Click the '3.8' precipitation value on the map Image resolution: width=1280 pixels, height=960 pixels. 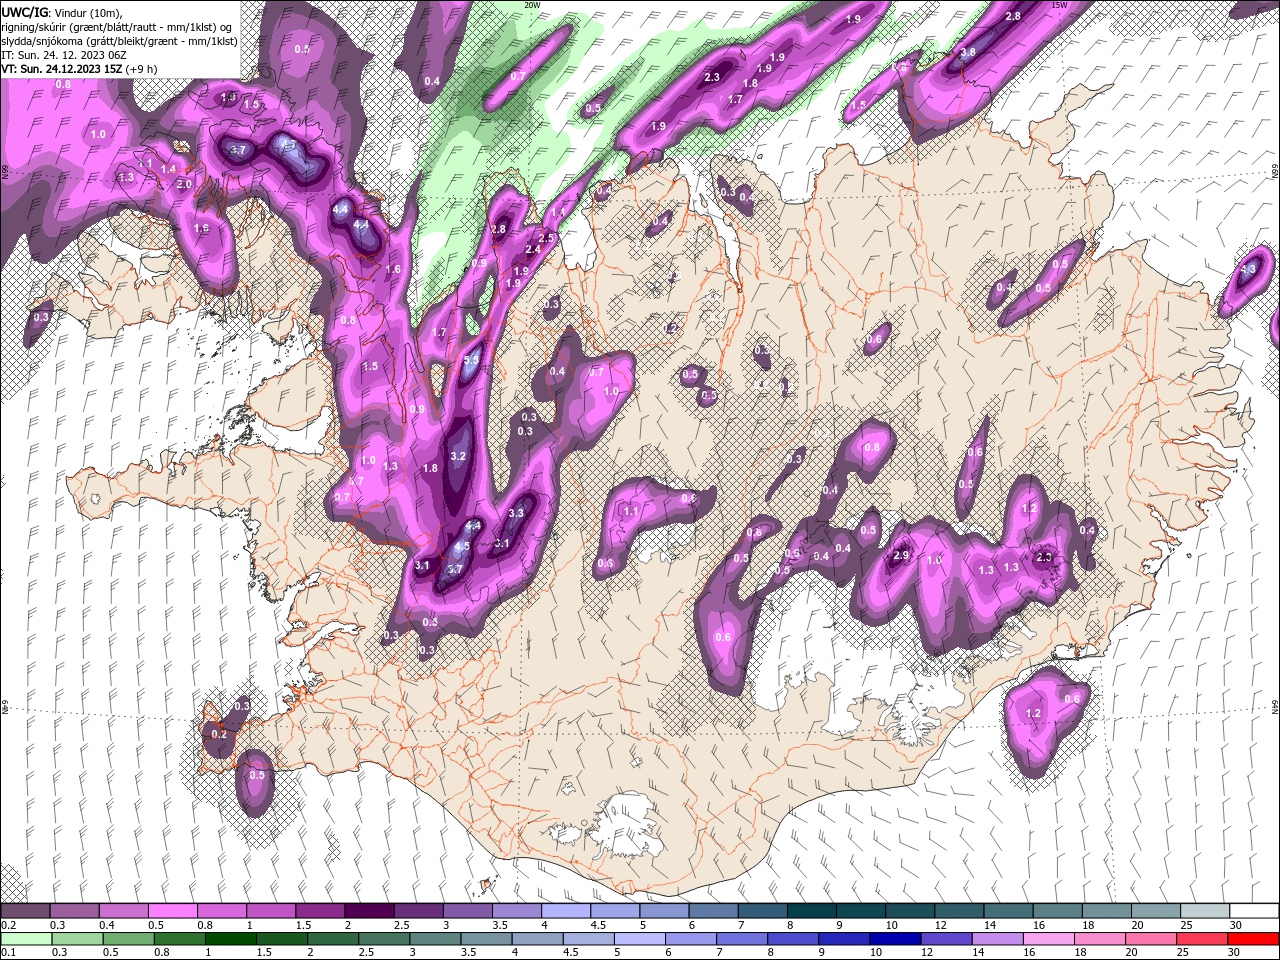[x=968, y=52]
